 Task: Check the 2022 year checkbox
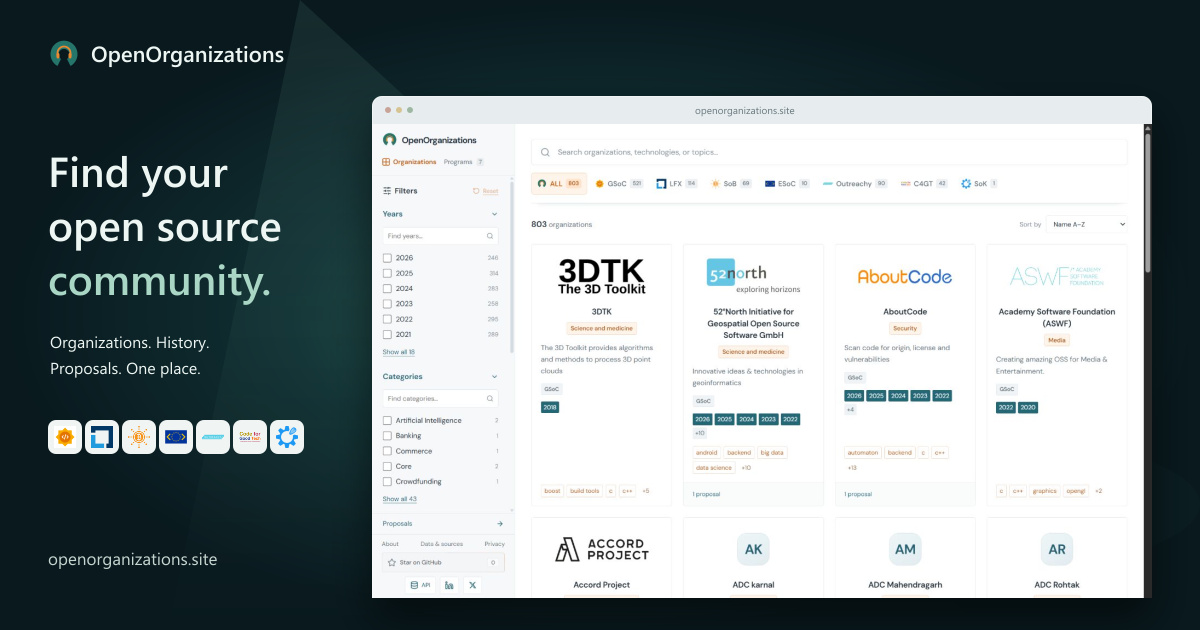pyautogui.click(x=387, y=319)
